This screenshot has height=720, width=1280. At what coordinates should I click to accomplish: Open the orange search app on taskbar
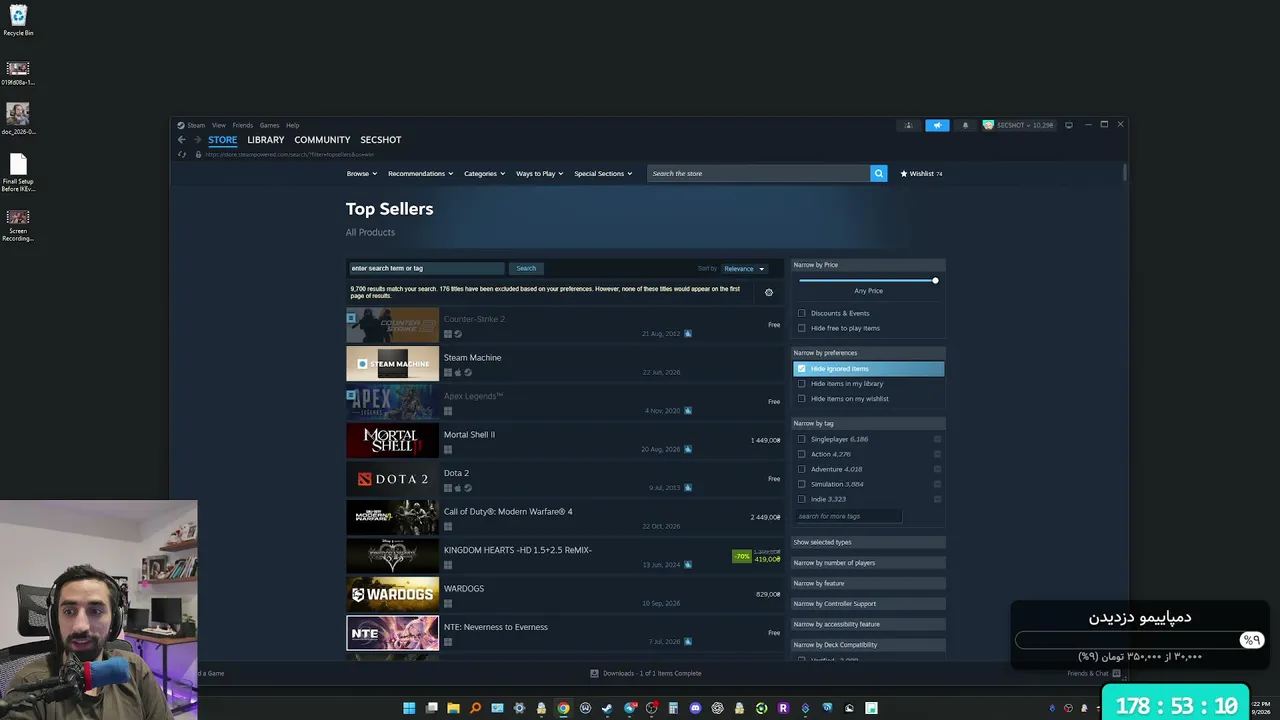click(475, 708)
